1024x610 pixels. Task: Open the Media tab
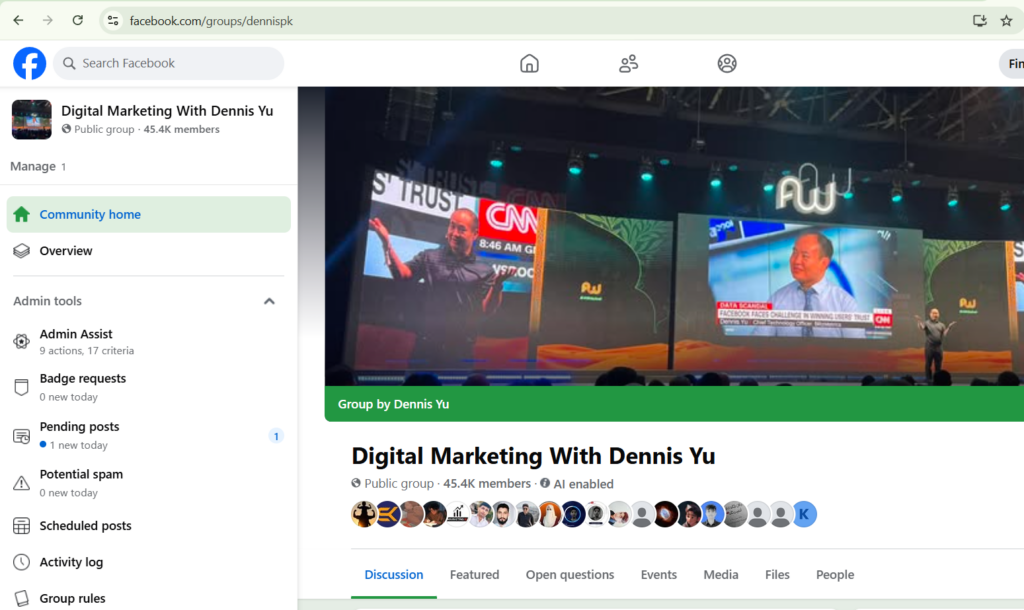point(720,575)
